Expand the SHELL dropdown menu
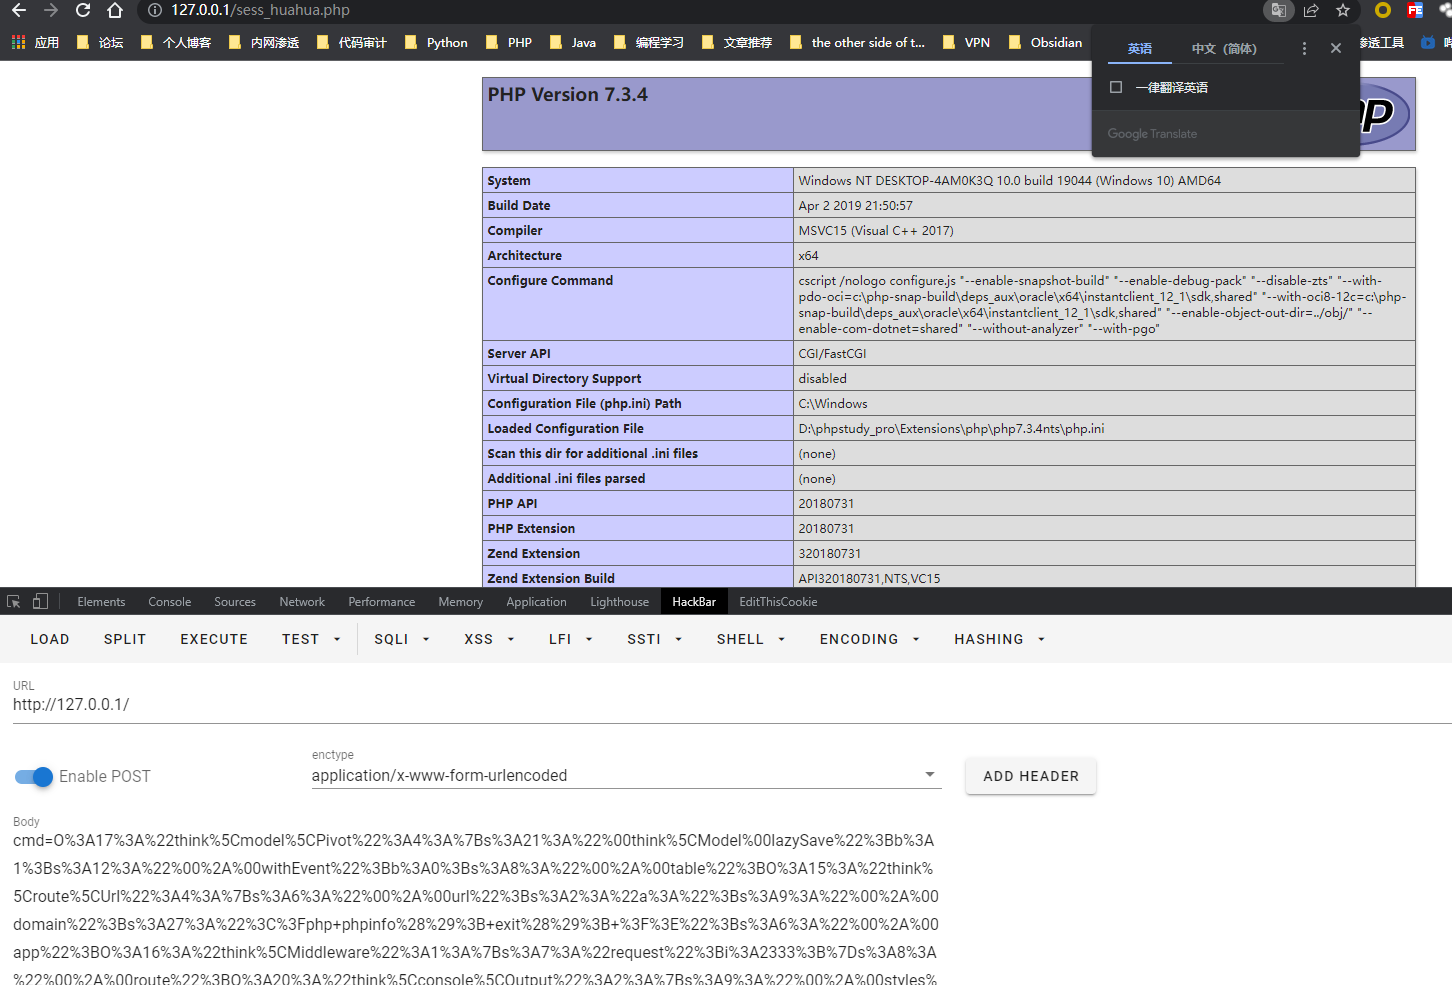The image size is (1452, 985). coord(751,639)
